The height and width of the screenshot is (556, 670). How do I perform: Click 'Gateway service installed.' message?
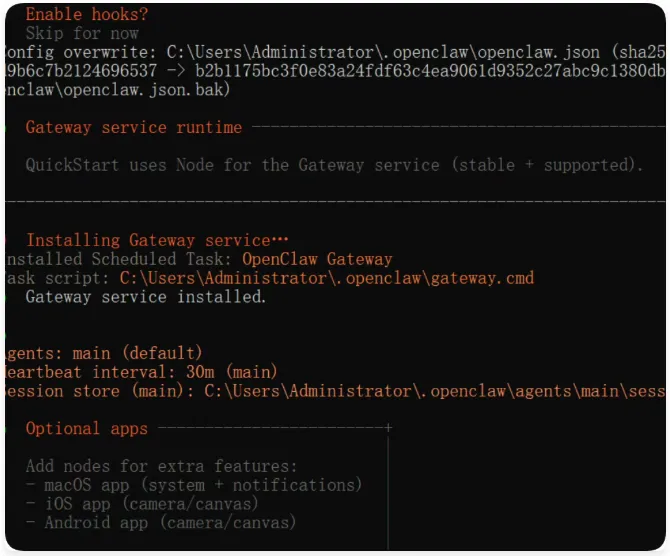[146, 297]
